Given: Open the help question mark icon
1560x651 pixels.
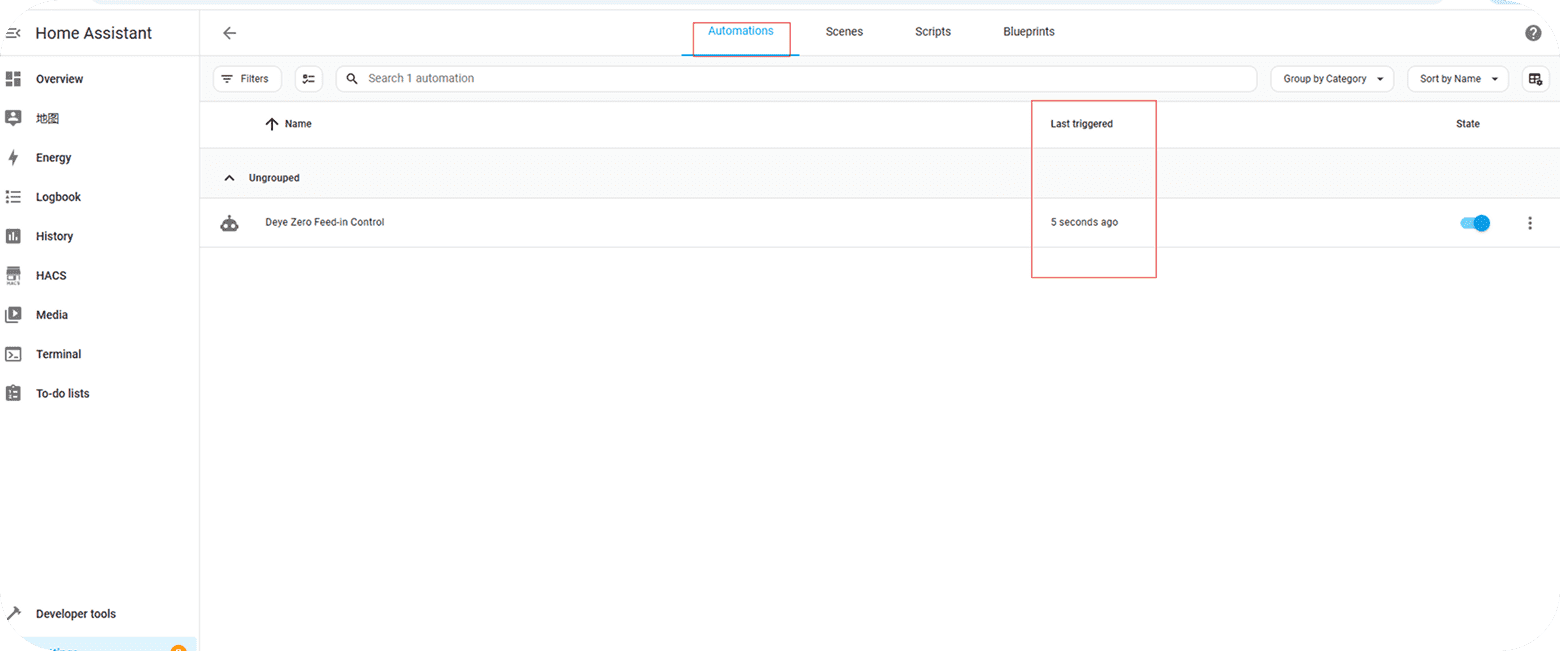Looking at the screenshot, I should coord(1532,33).
